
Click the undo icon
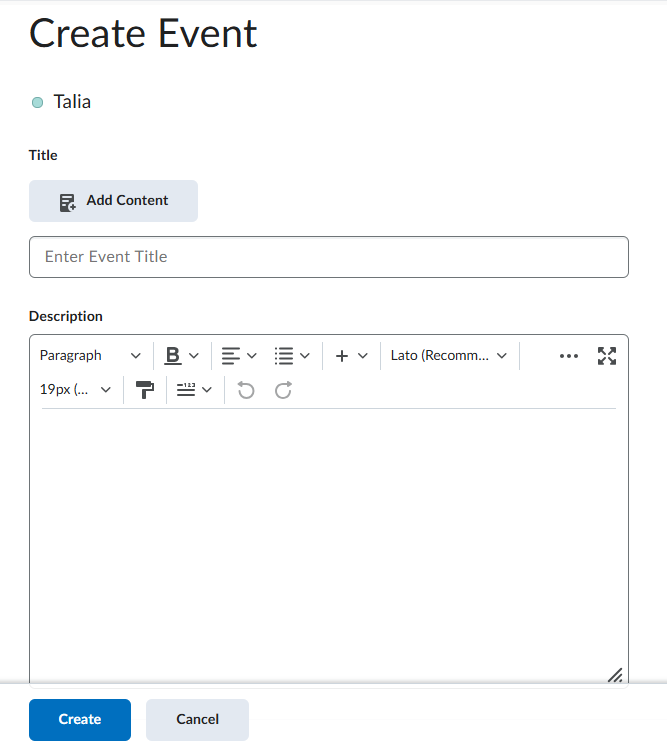[246, 390]
